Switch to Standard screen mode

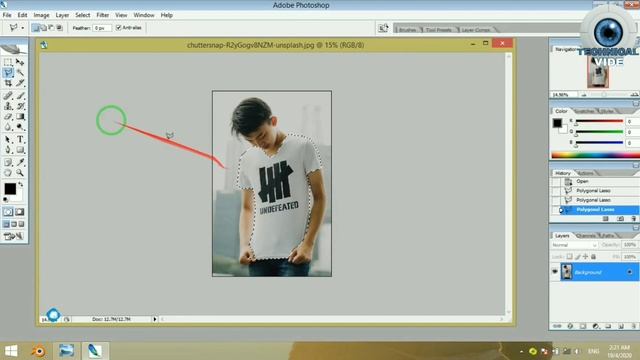6,224
